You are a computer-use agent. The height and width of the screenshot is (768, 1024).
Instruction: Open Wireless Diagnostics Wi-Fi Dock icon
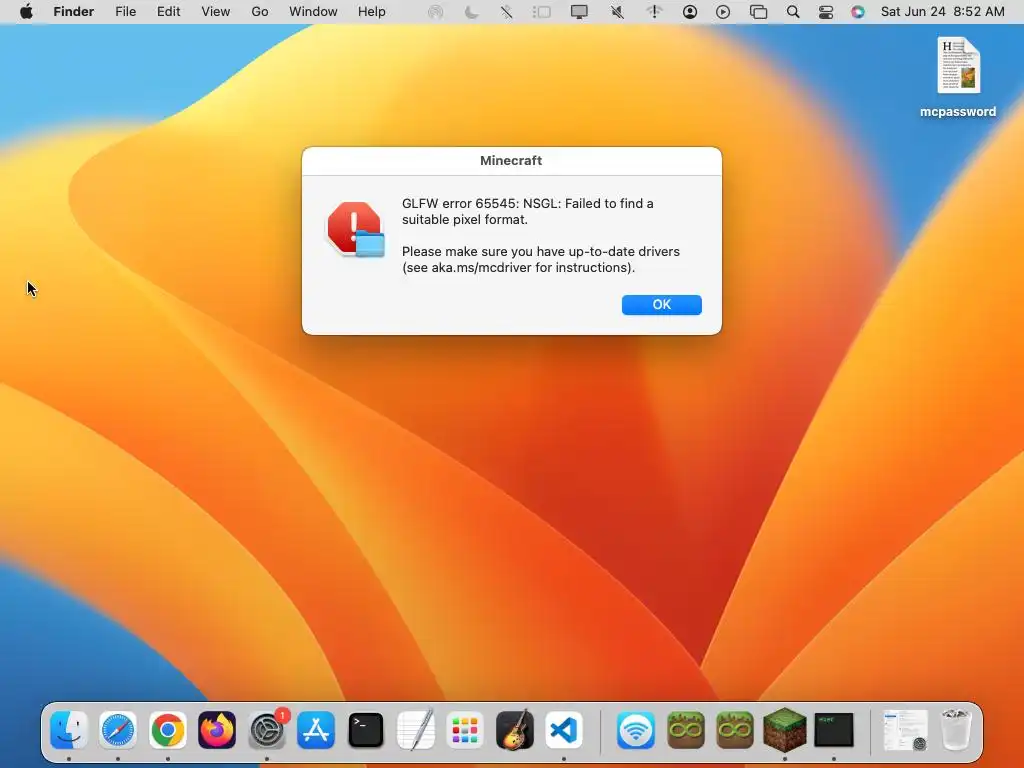coord(635,729)
